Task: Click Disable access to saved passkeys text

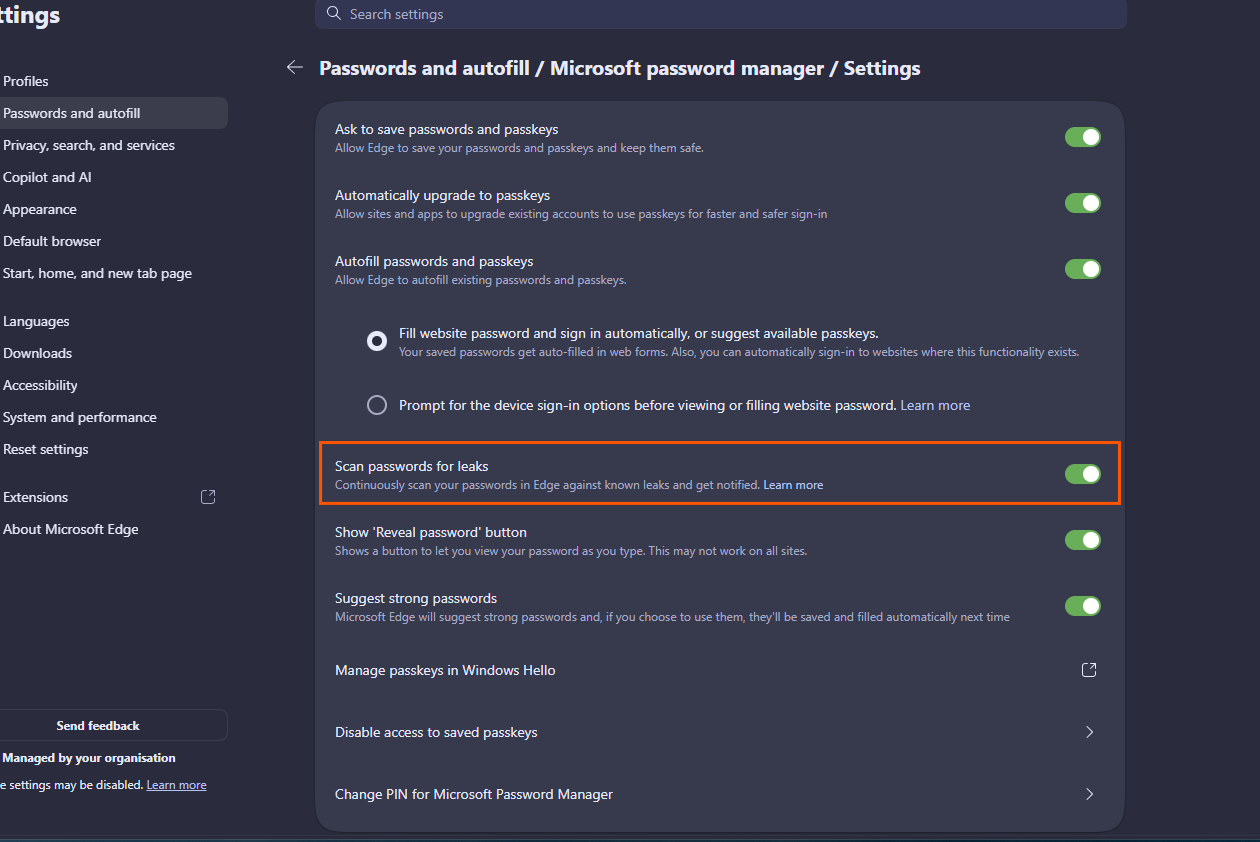Action: pyautogui.click(x=436, y=732)
